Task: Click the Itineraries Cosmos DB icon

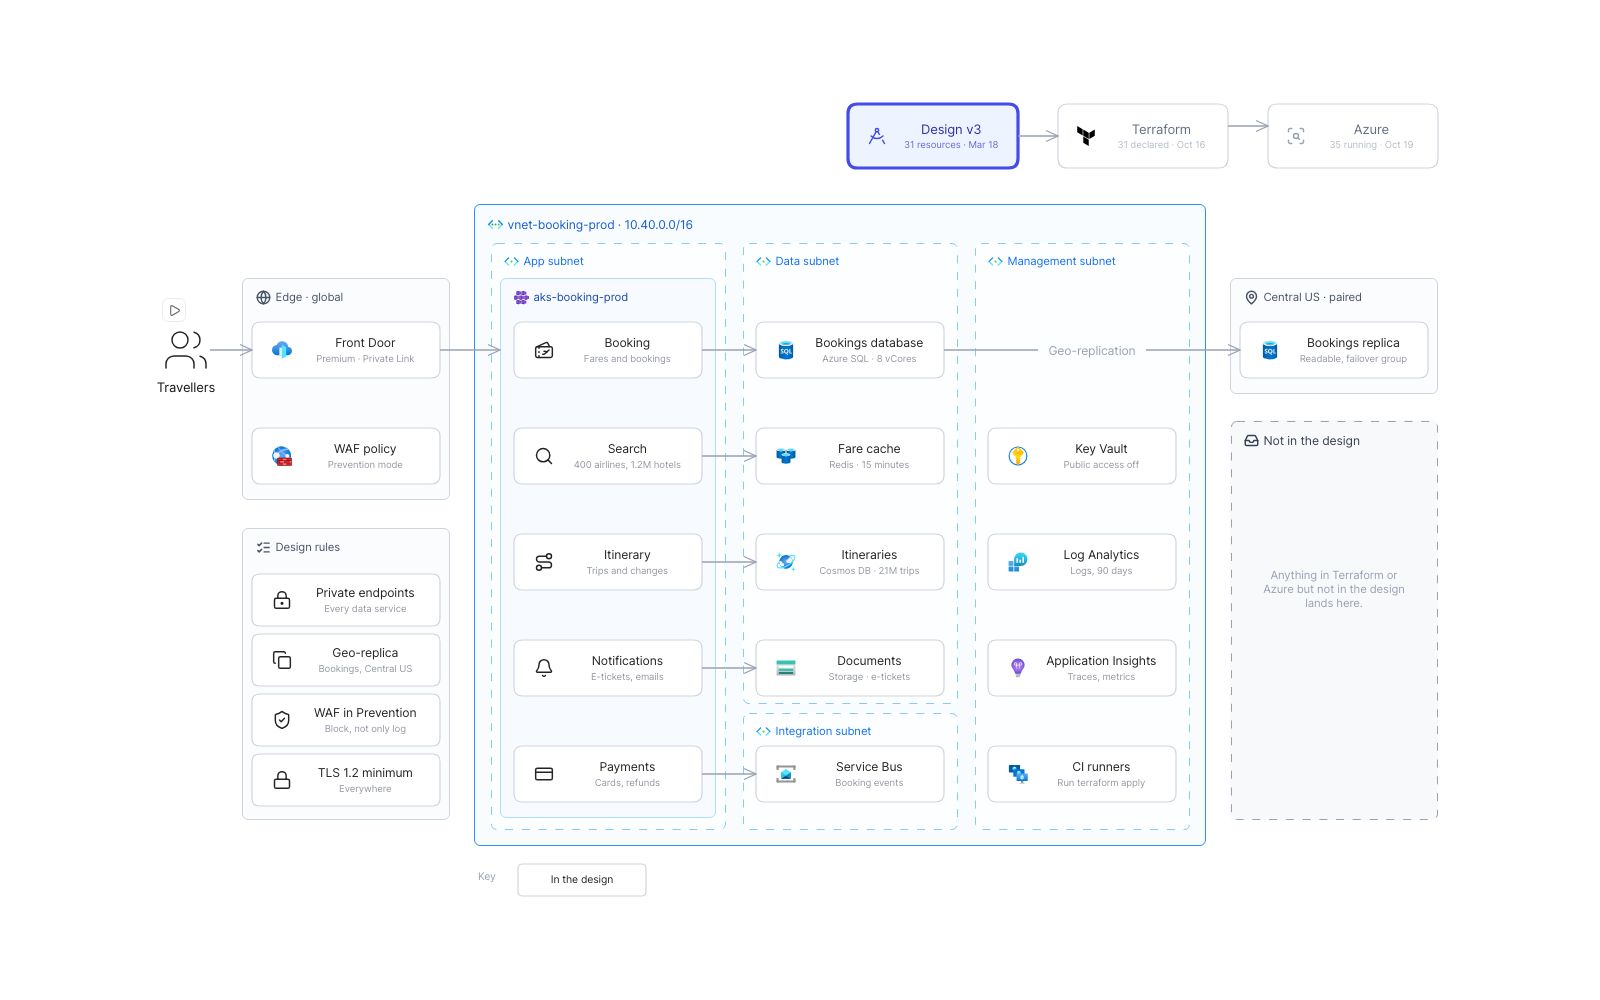Action: click(x=786, y=562)
